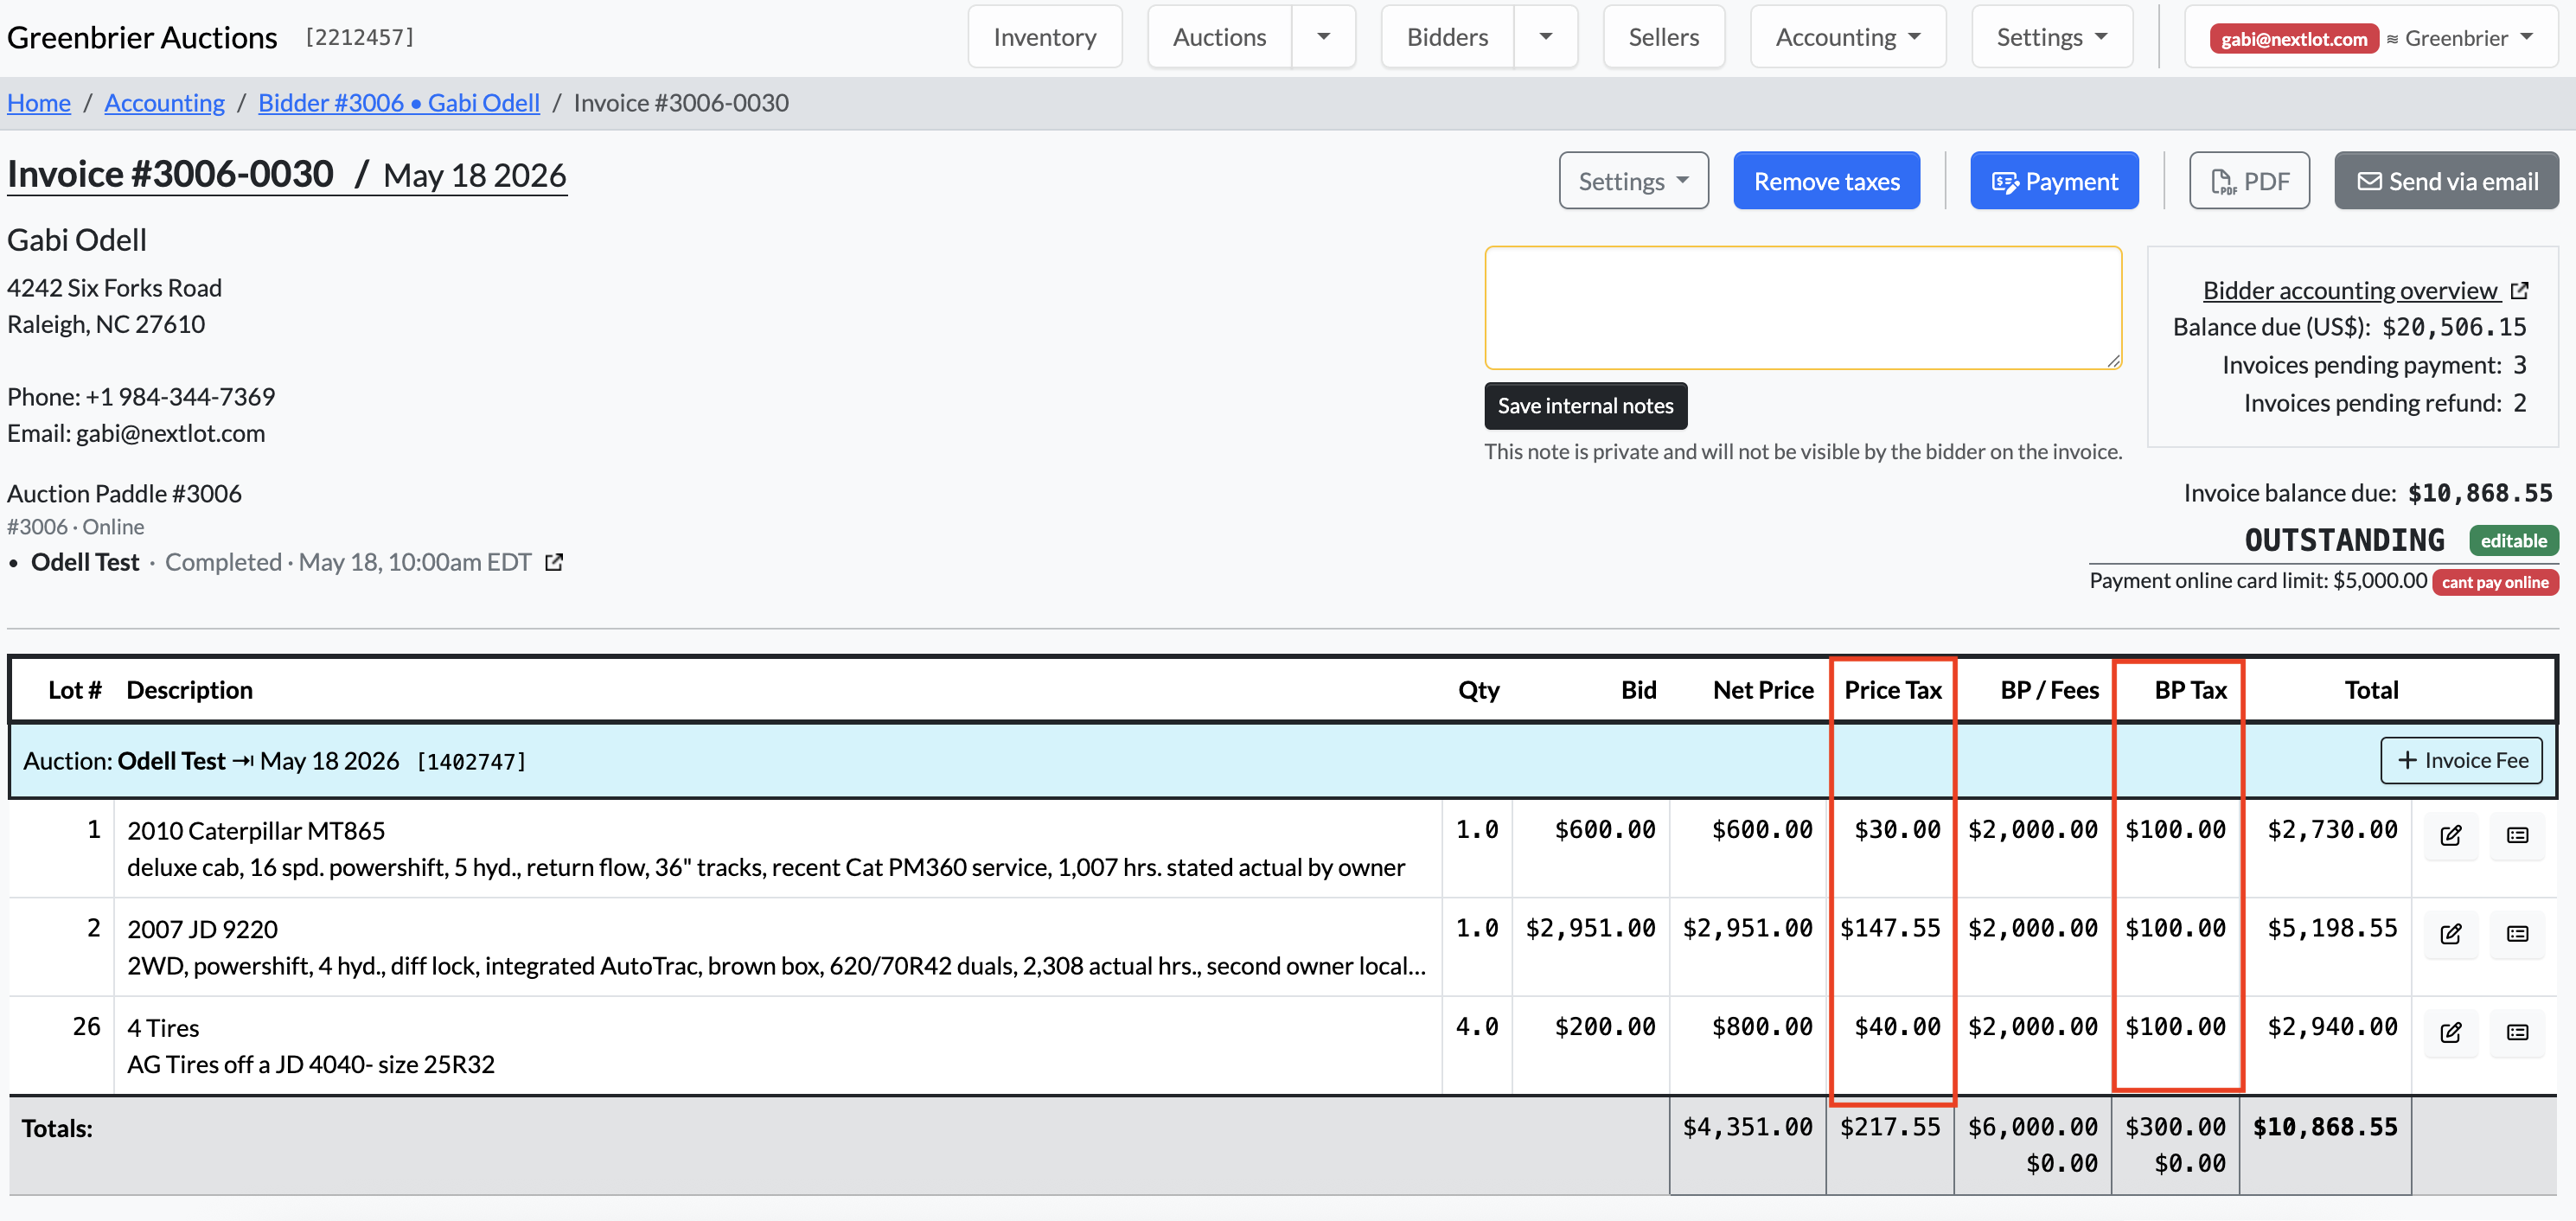Expand the Auctions dropdown arrow
Screen dimensions: 2576x1221
(x=1323, y=37)
